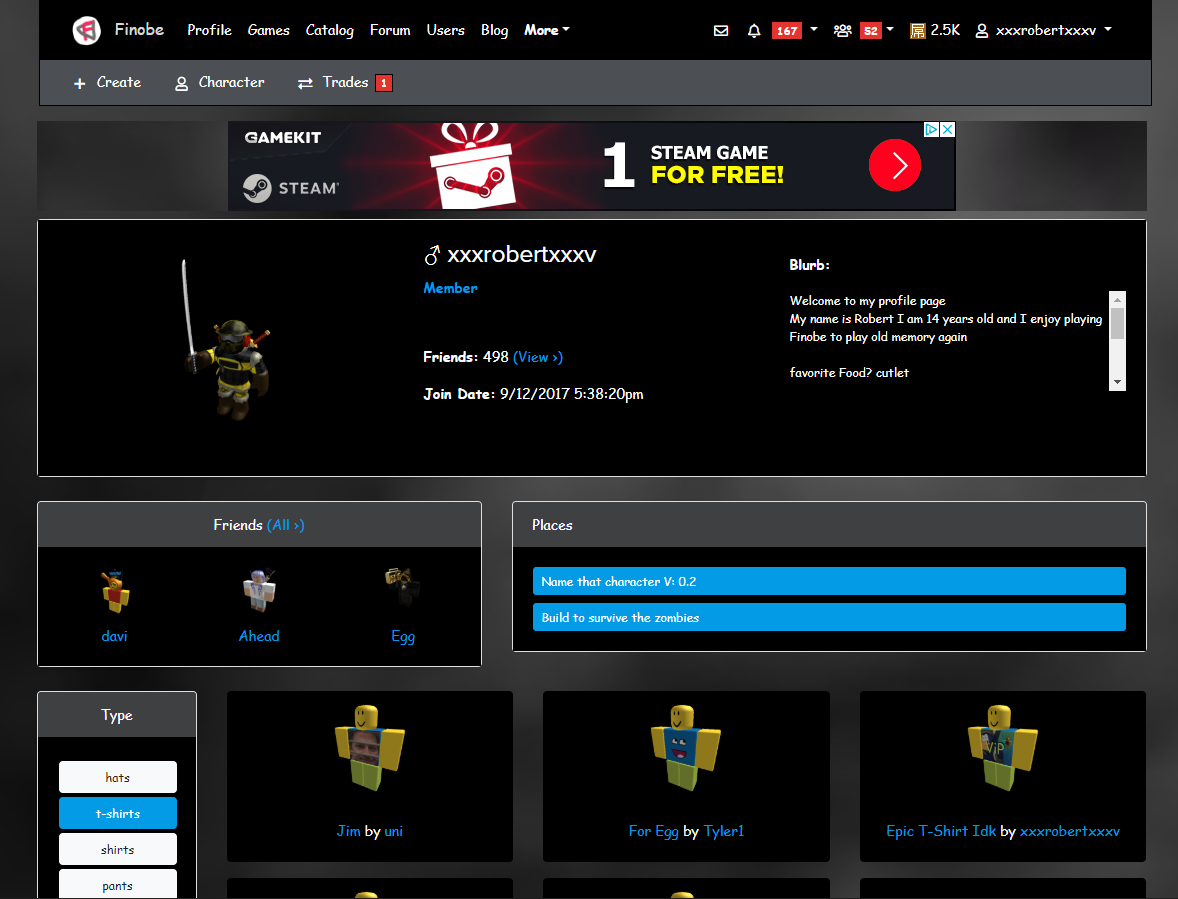Image resolution: width=1178 pixels, height=899 pixels.
Task: Click the 167 notifications count badge
Action: tap(787, 31)
